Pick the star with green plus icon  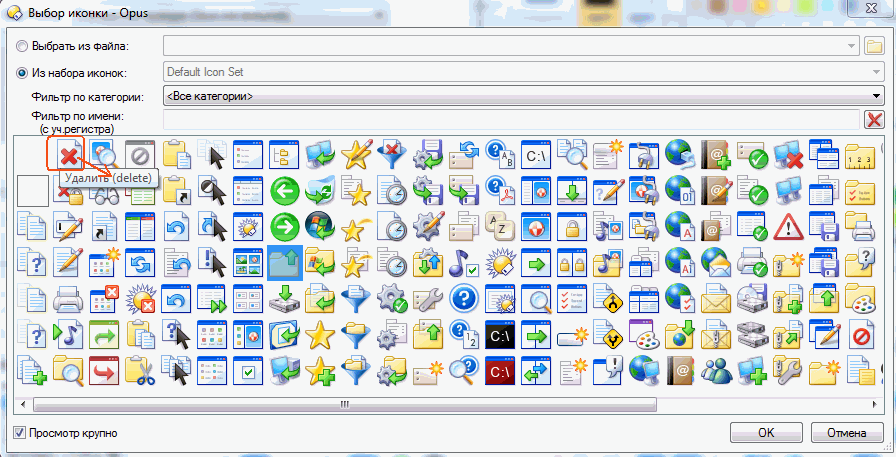pos(320,370)
